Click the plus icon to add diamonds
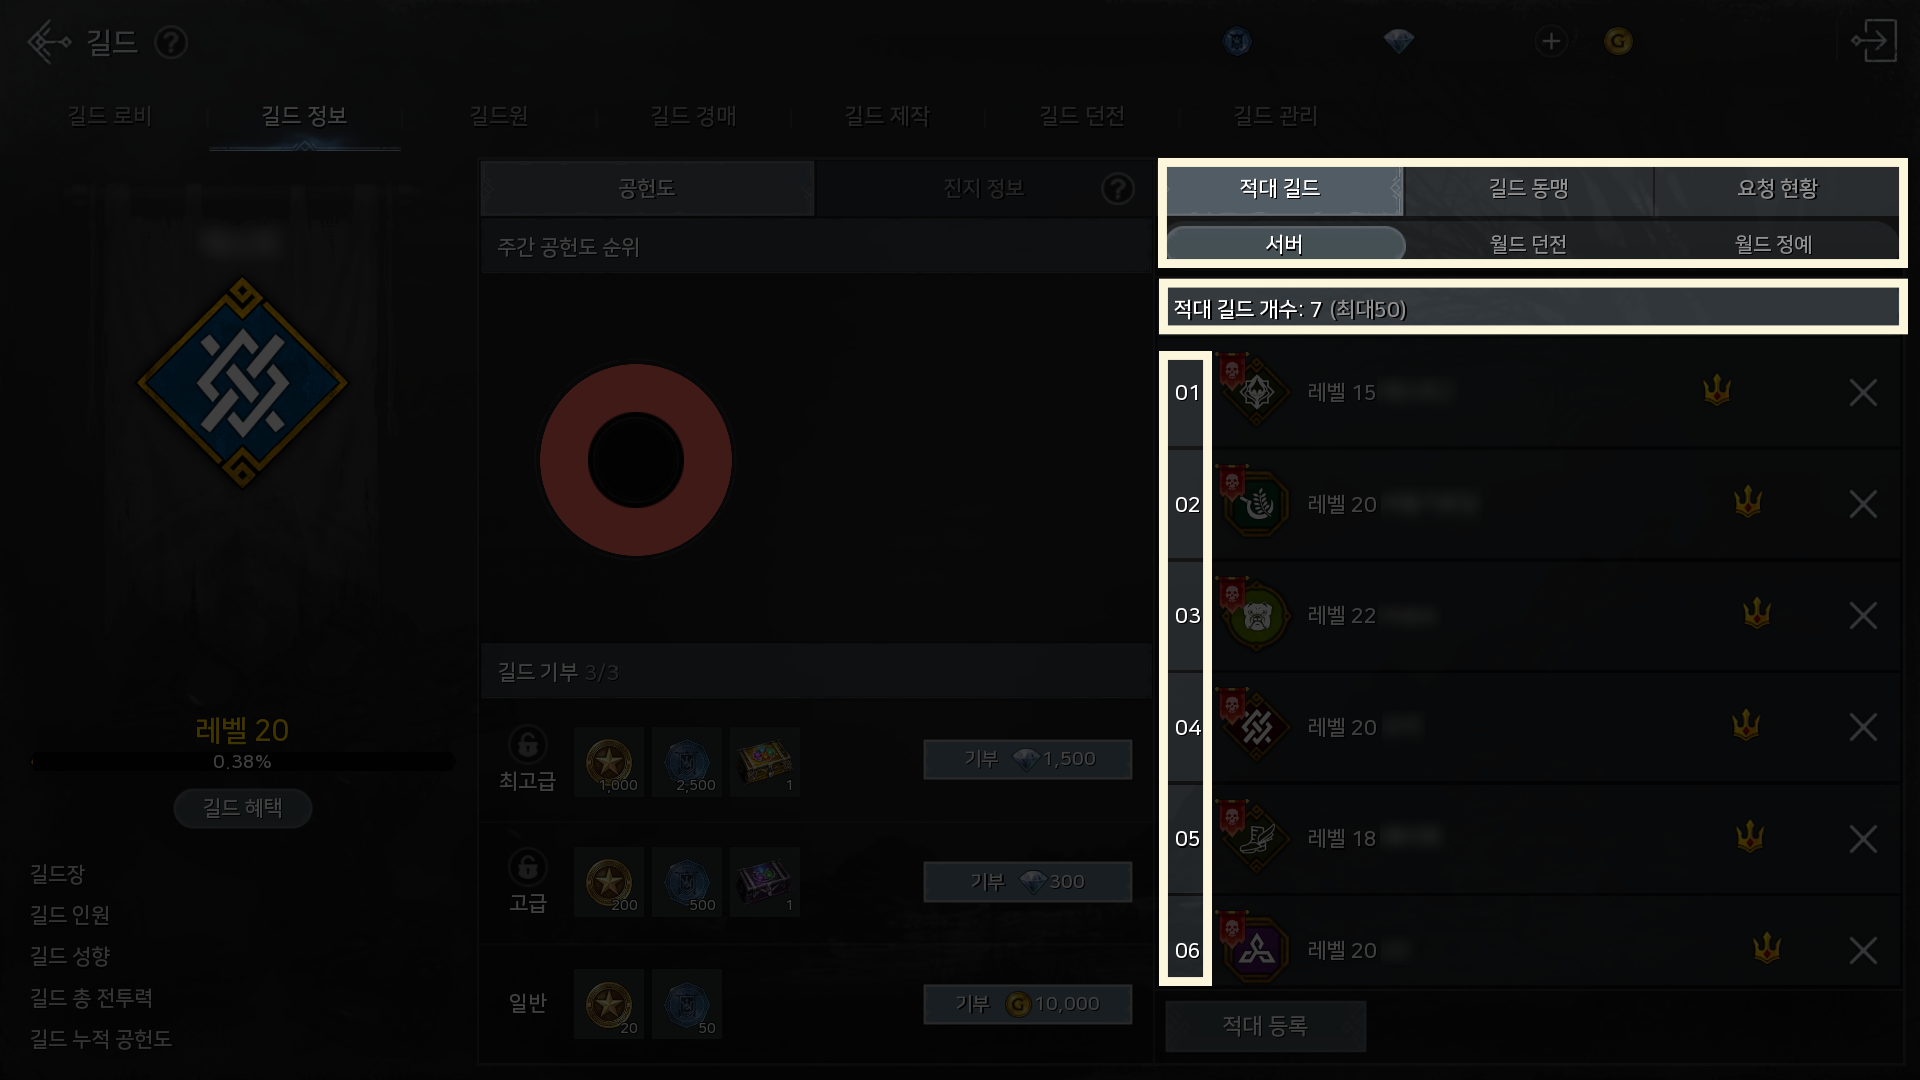The image size is (1920, 1080). coord(1551,41)
